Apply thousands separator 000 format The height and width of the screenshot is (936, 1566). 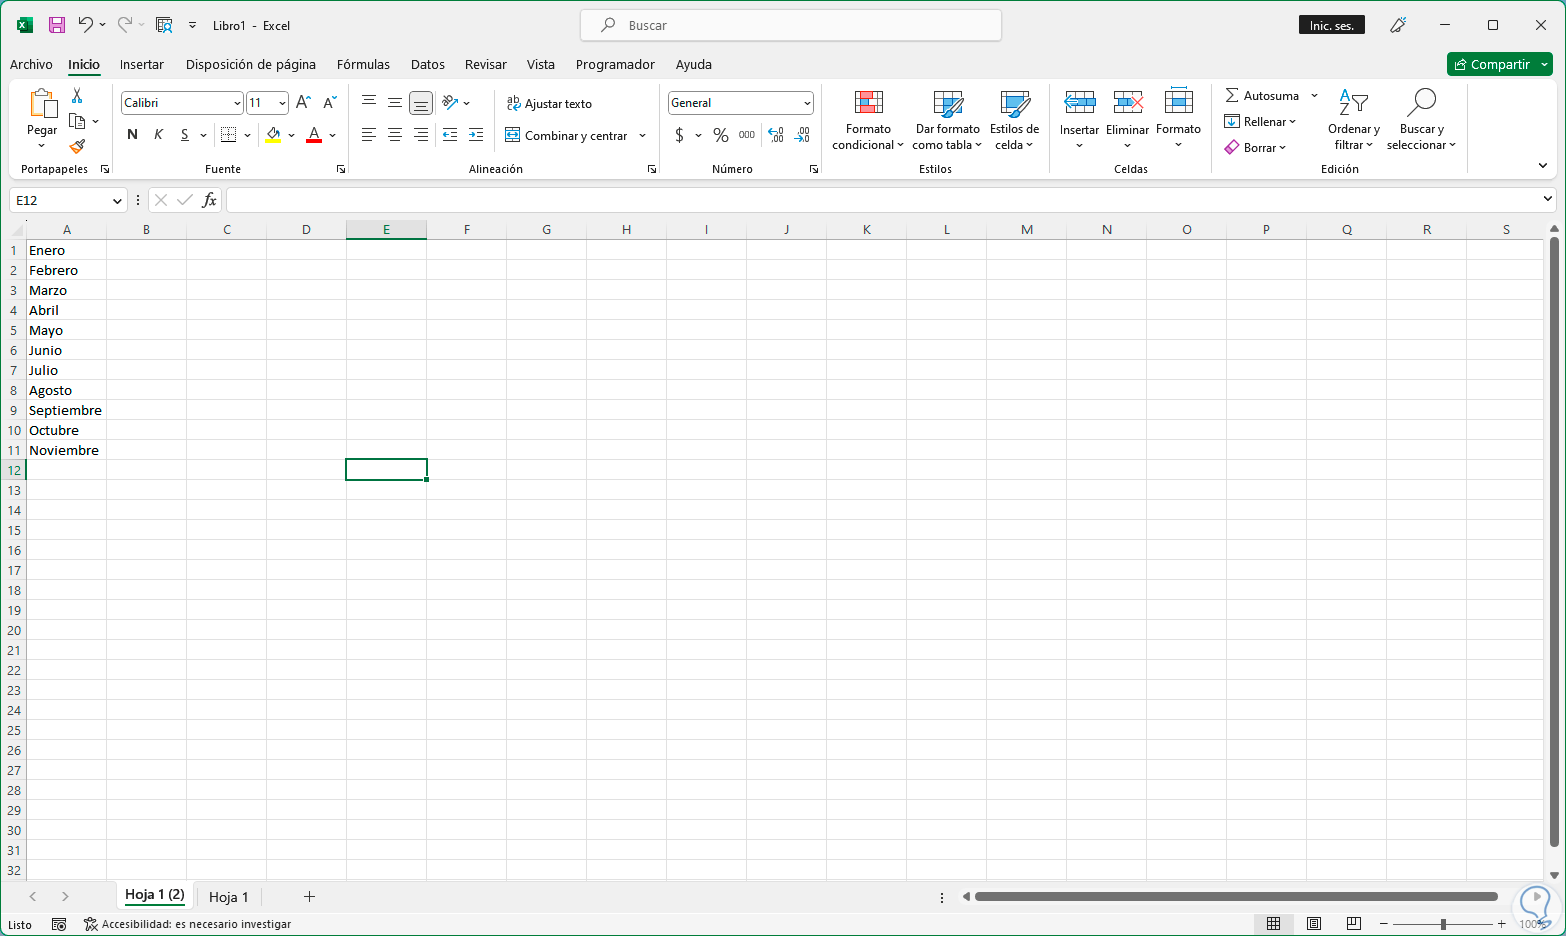coord(747,135)
